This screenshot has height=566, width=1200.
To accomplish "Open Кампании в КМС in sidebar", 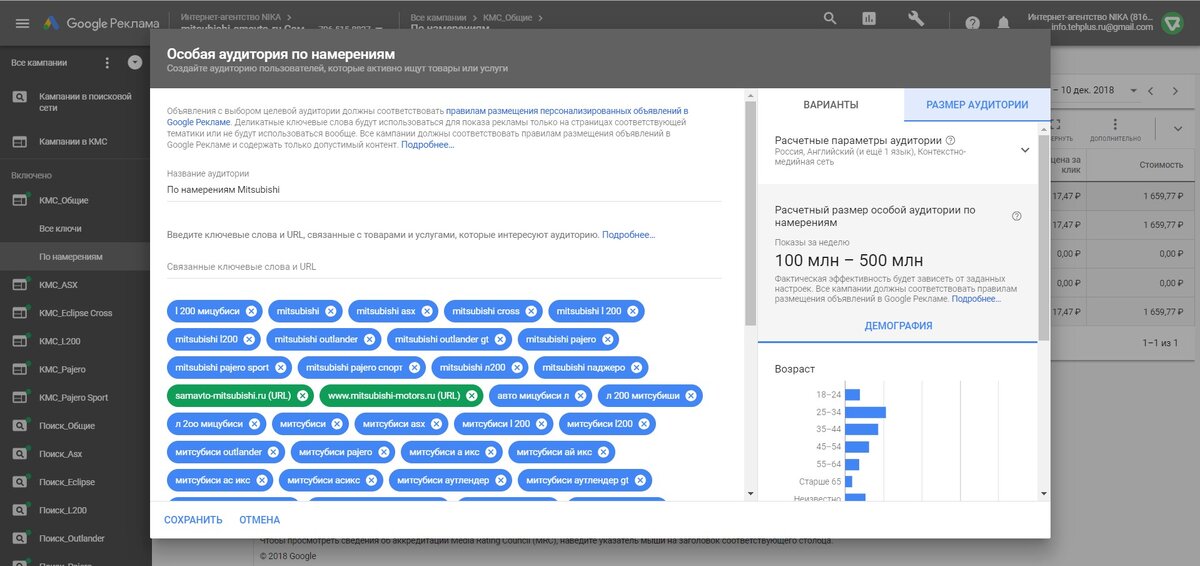I will [x=75, y=142].
